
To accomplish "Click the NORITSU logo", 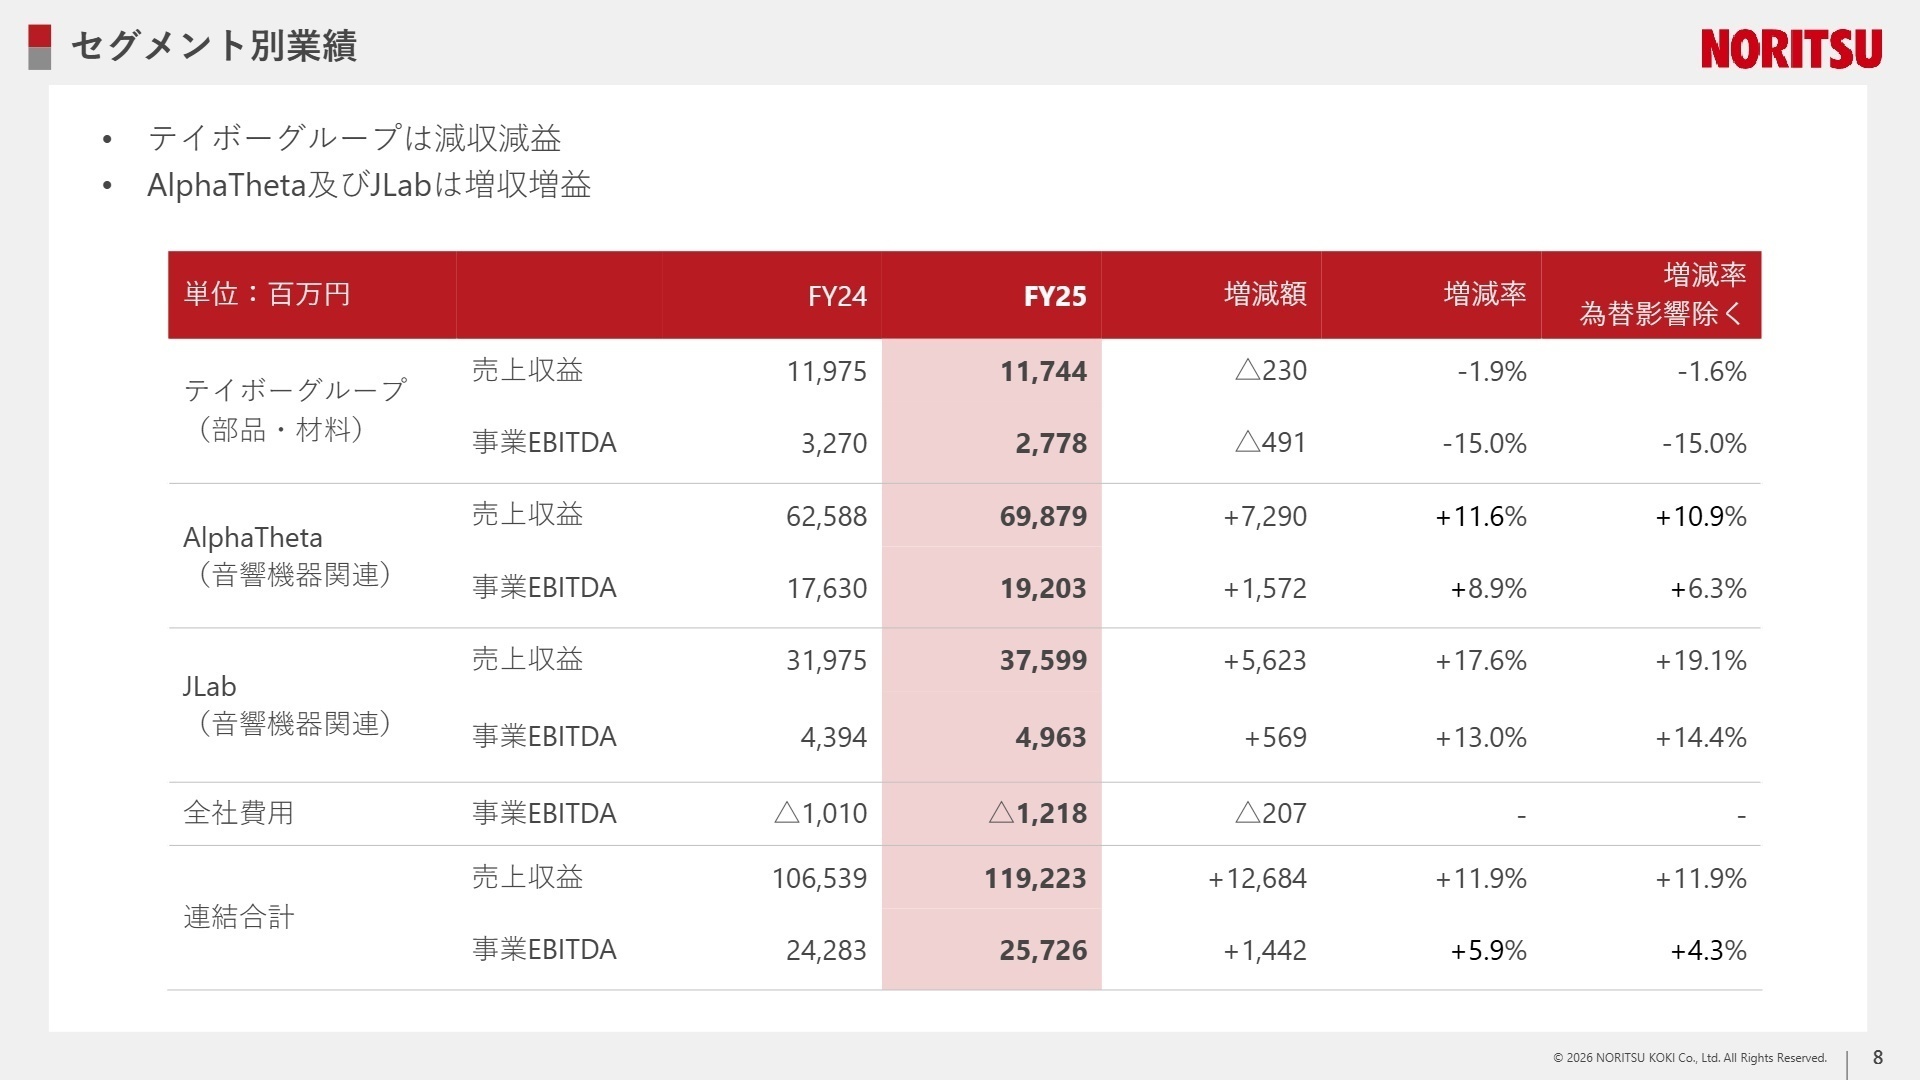I will (x=1790, y=48).
